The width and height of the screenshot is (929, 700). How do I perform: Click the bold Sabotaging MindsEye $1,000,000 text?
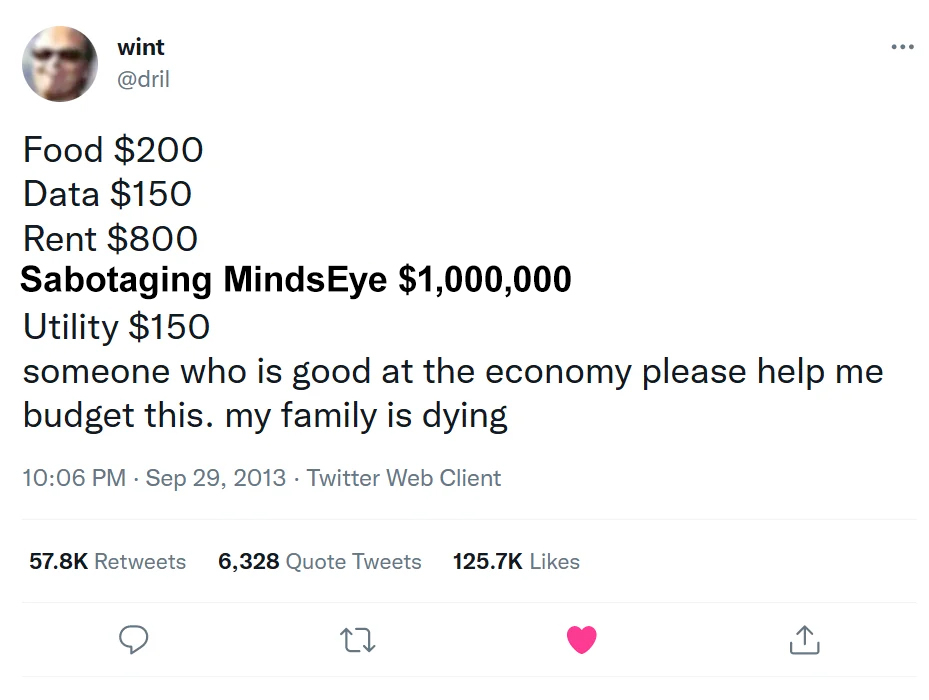pos(296,280)
